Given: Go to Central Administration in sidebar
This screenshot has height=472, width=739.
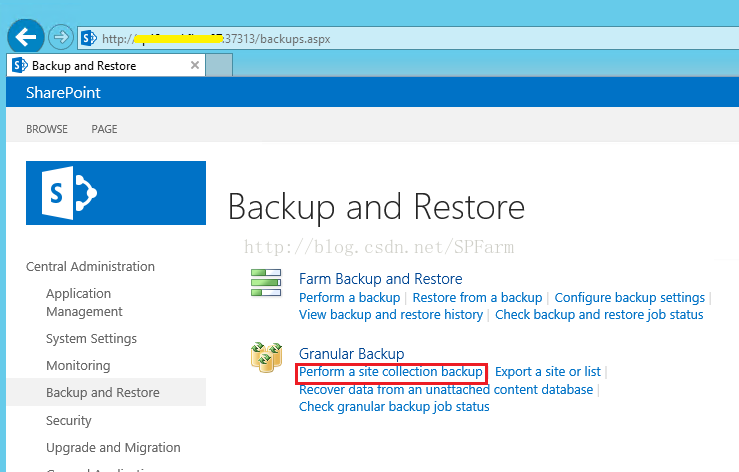Looking at the screenshot, I should (x=90, y=266).
